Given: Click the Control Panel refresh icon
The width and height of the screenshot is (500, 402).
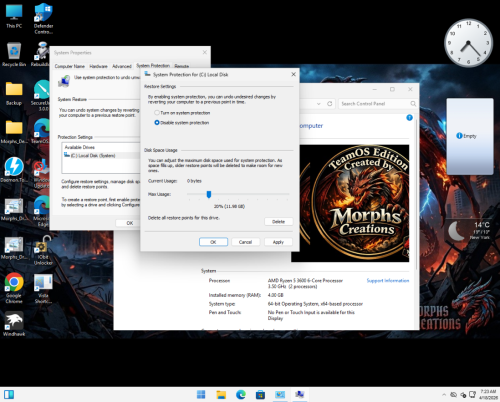Looking at the screenshot, I should tap(330, 104).
